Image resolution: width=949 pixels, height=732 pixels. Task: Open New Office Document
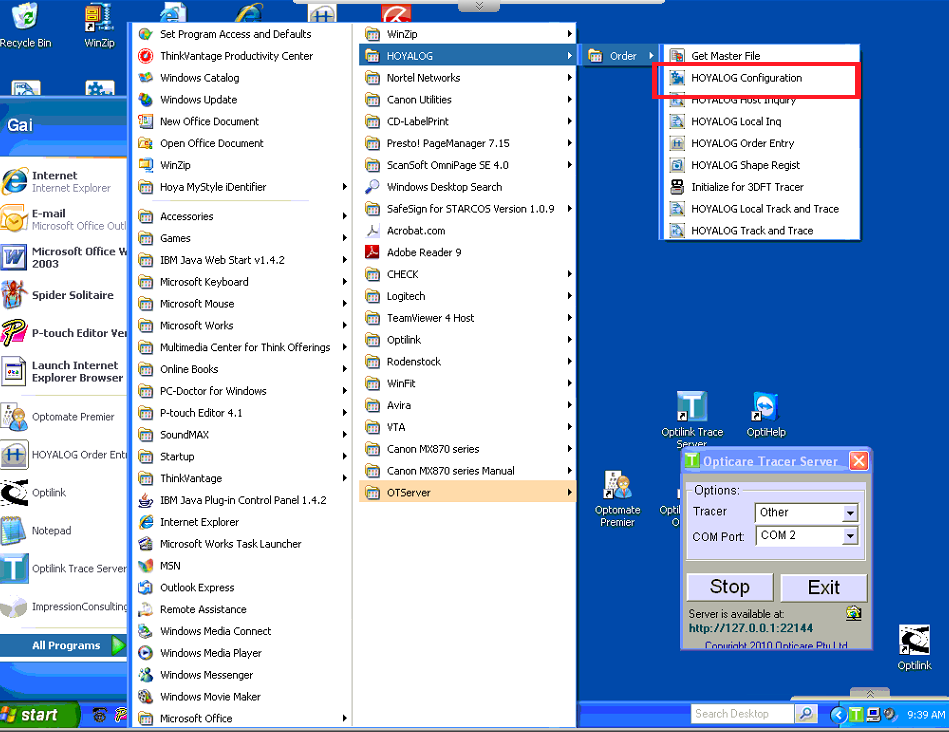click(x=243, y=122)
